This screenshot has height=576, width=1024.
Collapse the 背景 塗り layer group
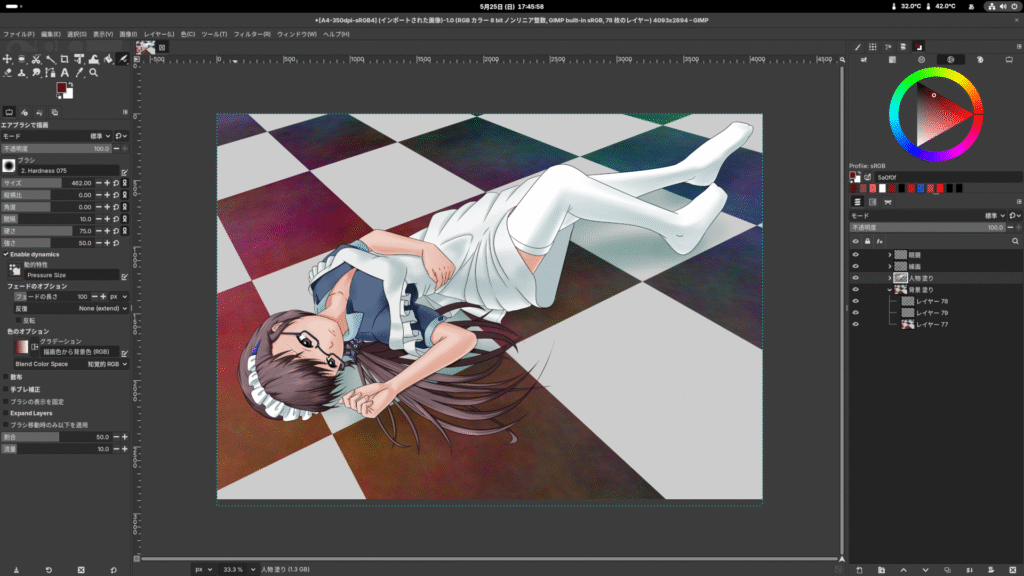(x=889, y=290)
